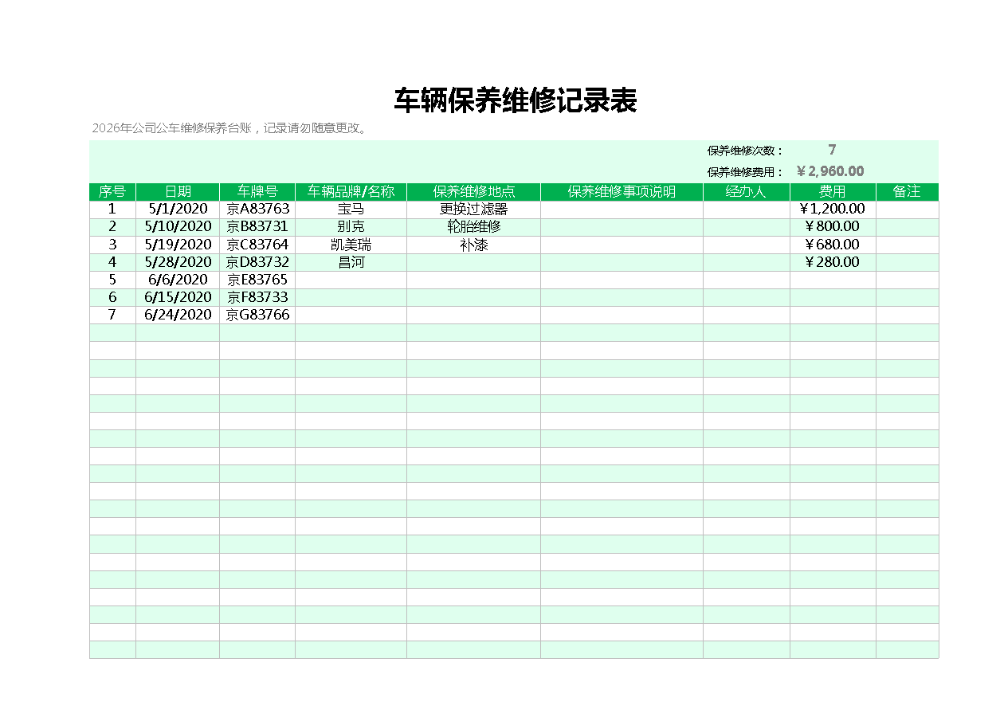Image resolution: width=1000 pixels, height=725 pixels.
Task: Select vehicle brand cell 宝马
Action: [x=351, y=209]
